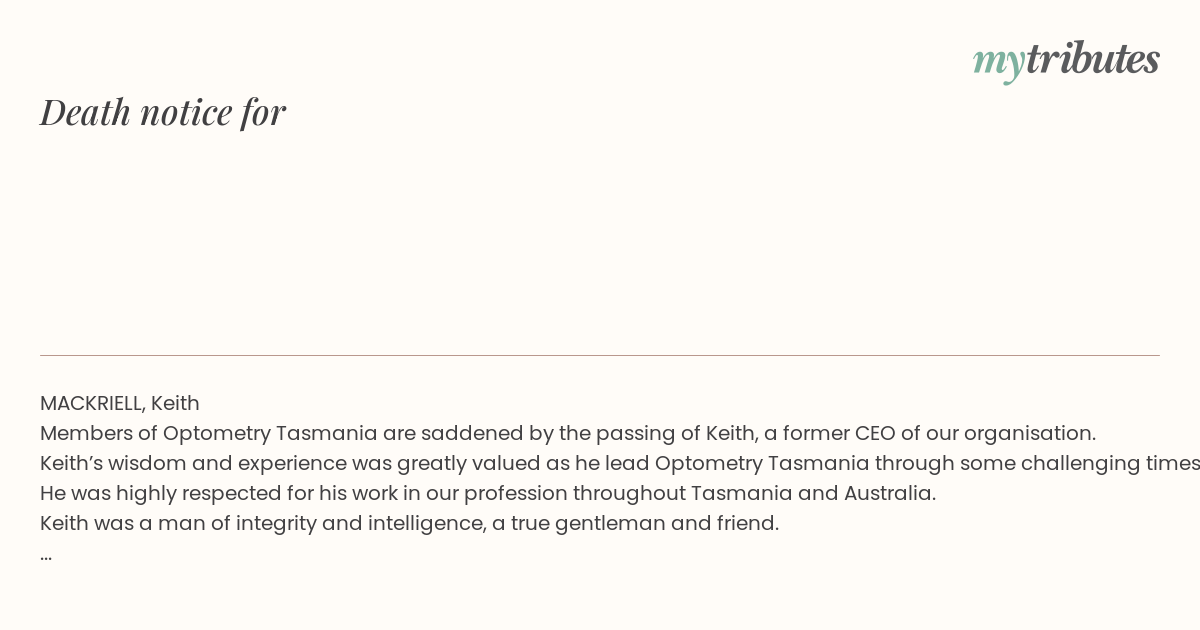Screen dimensions: 1200x630
Task: Click the surname "MACKRIELL"
Action: [91, 403]
